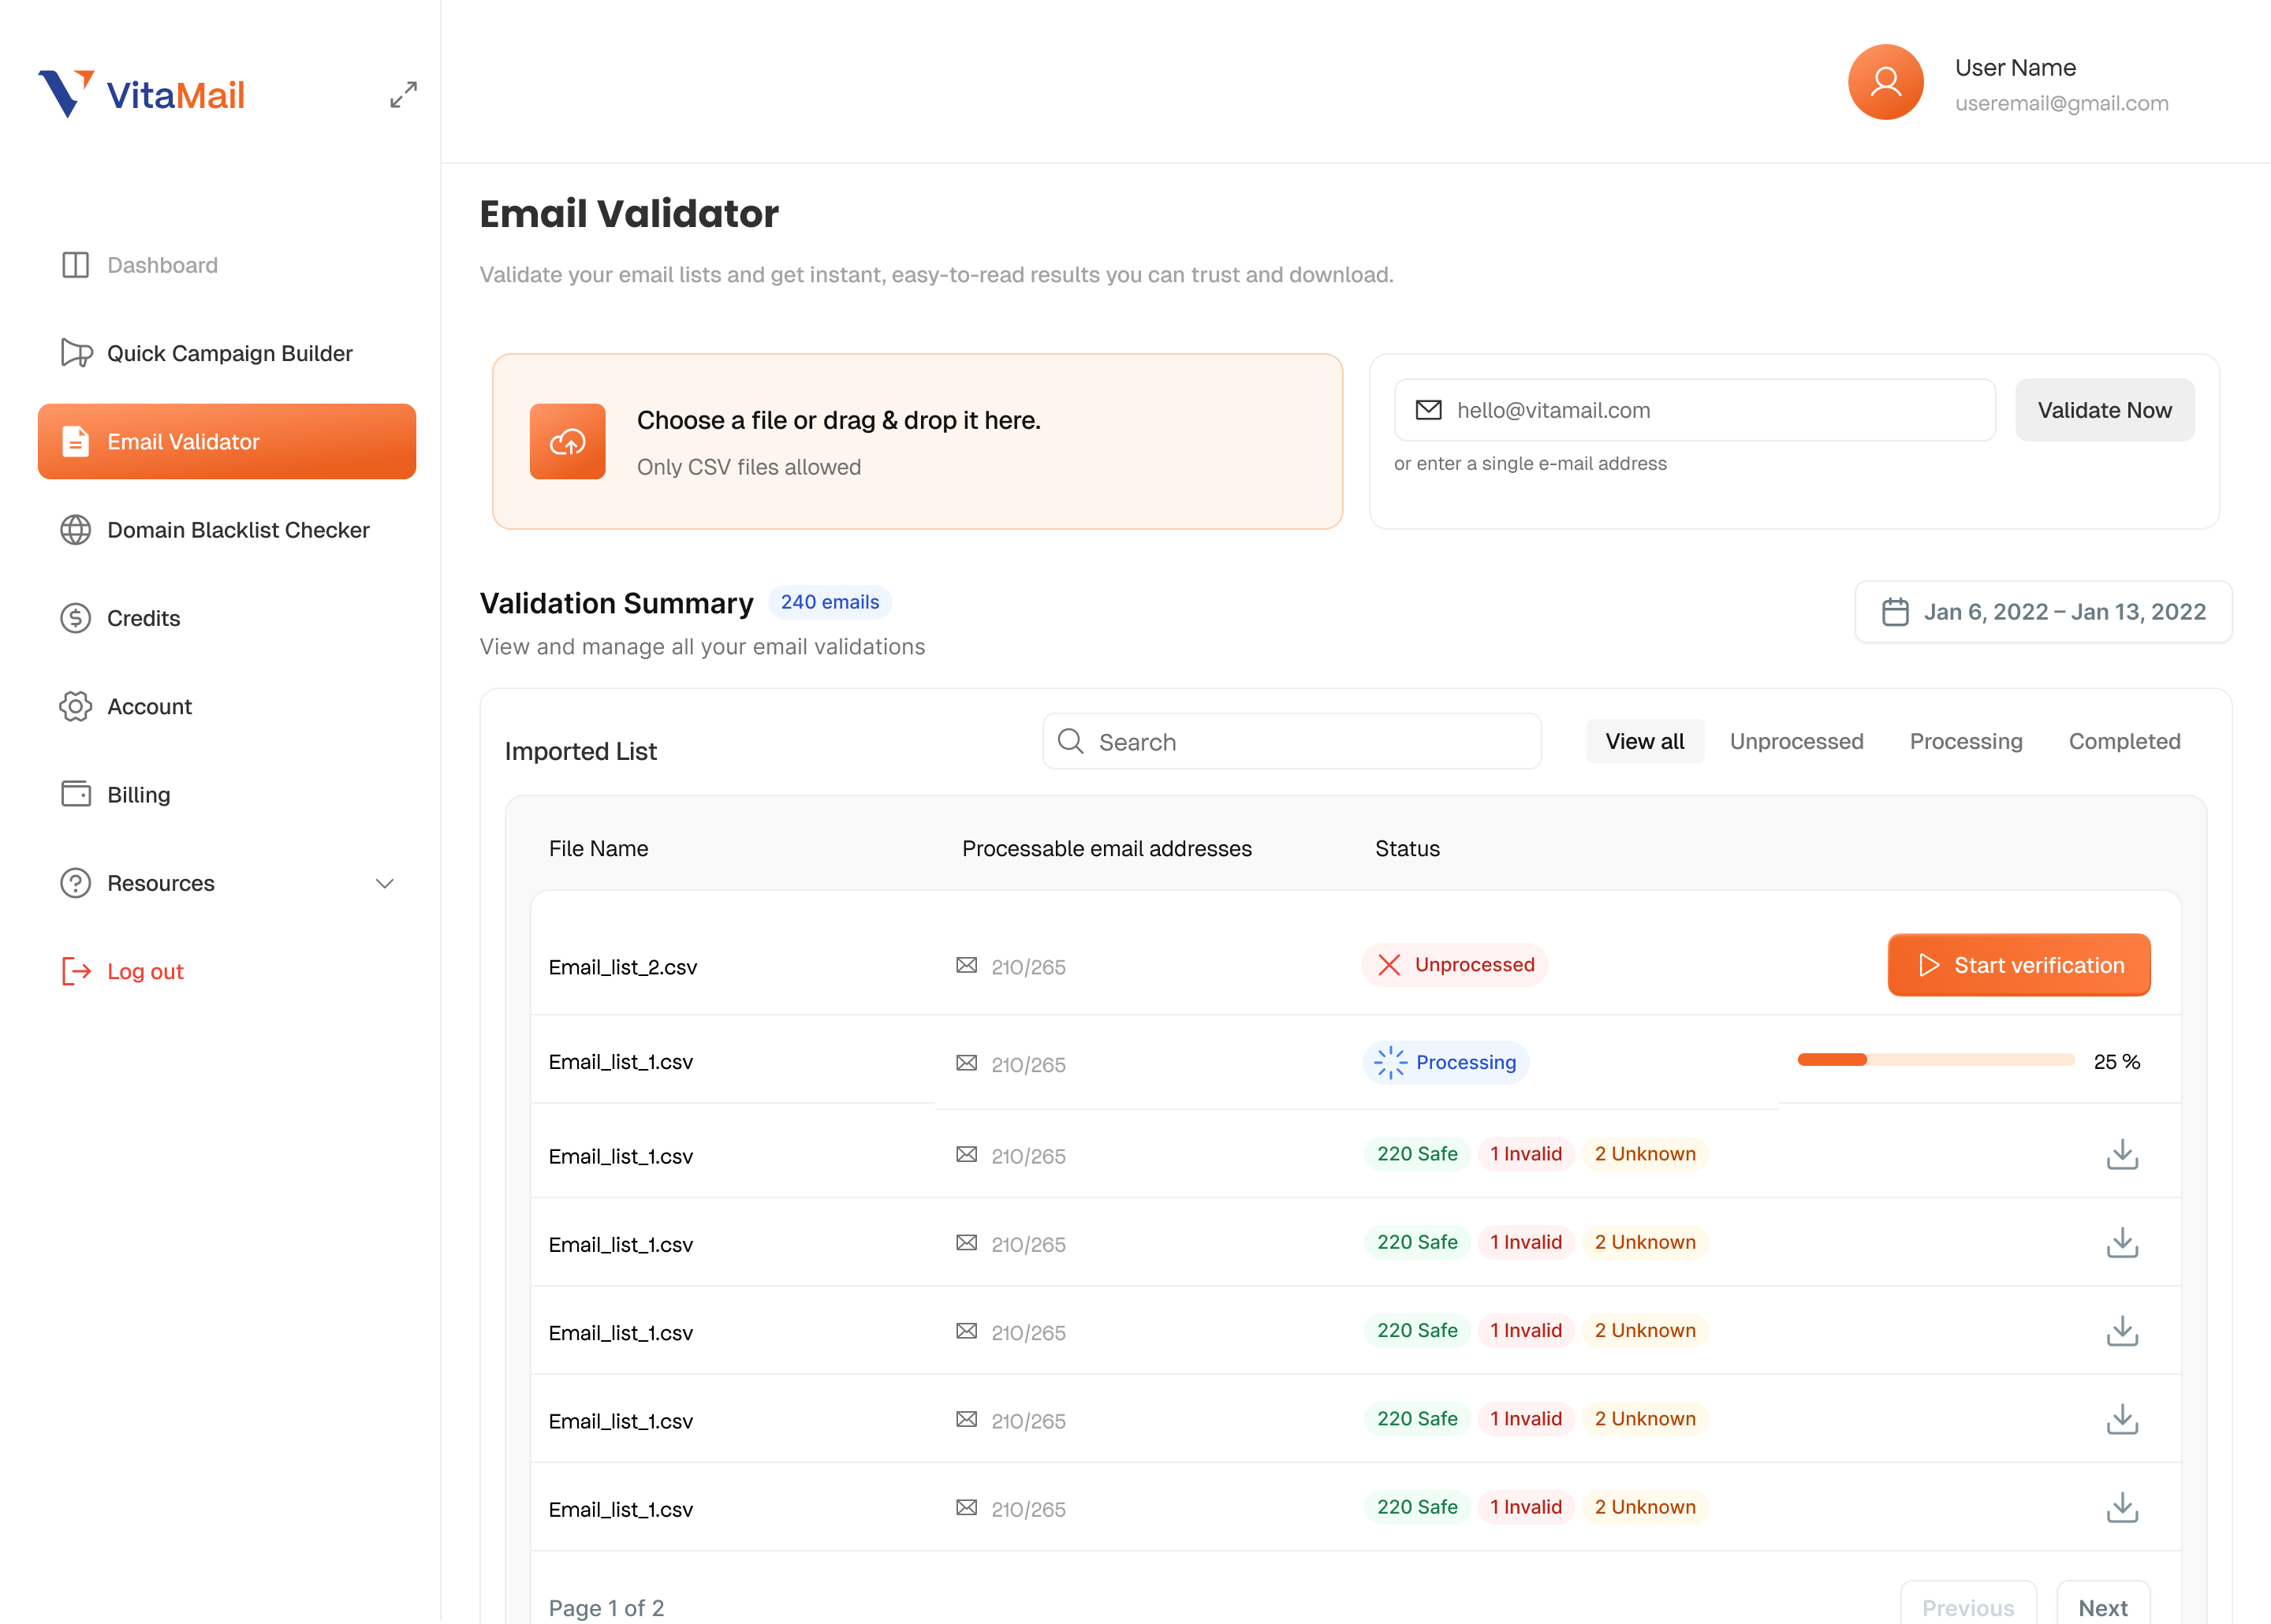
Task: Open Quick Campaign Builder menu item
Action: click(229, 353)
